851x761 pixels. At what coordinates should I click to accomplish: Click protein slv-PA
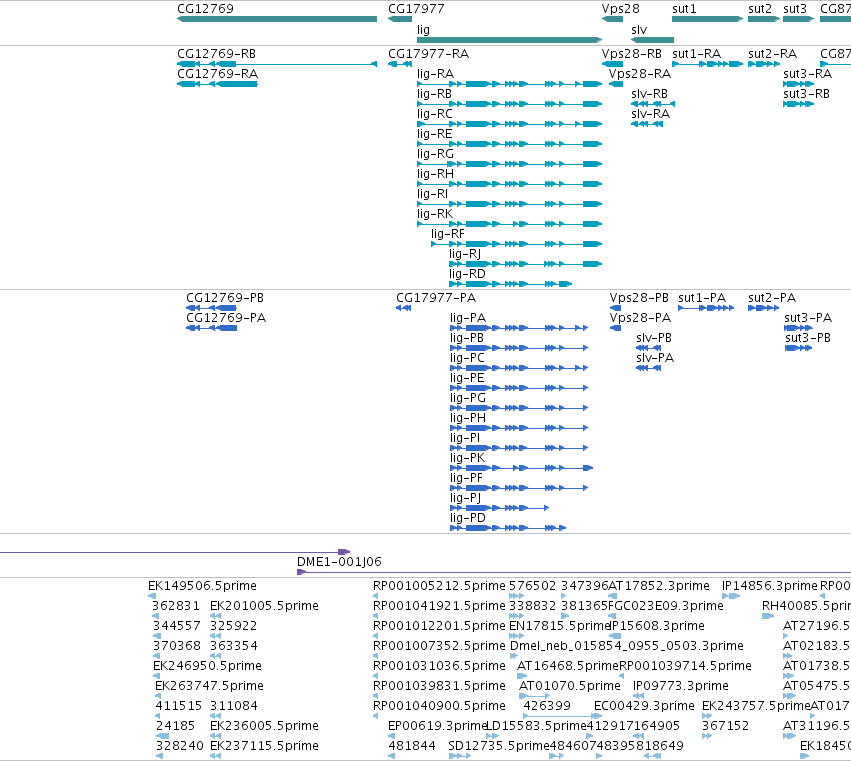(x=649, y=369)
